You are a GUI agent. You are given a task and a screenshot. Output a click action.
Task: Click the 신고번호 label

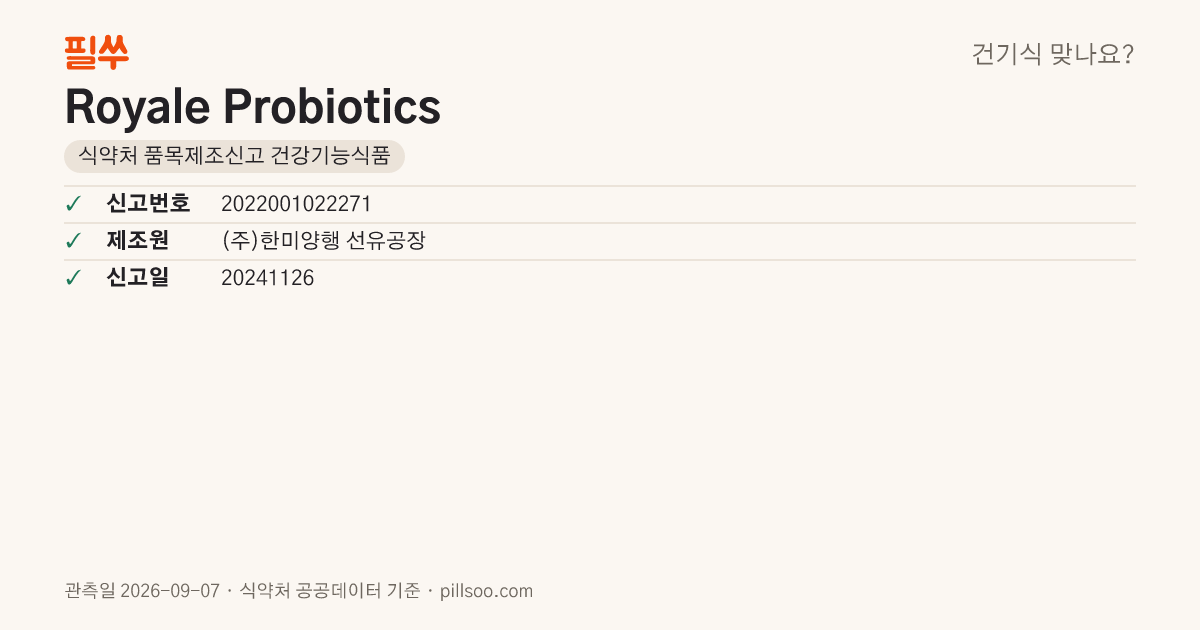(148, 204)
